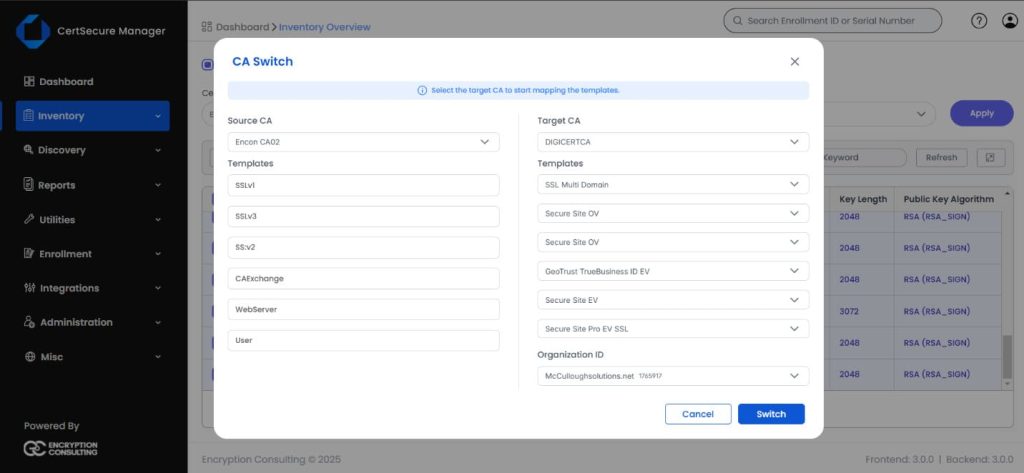Click the Misc globe icon

[29, 357]
